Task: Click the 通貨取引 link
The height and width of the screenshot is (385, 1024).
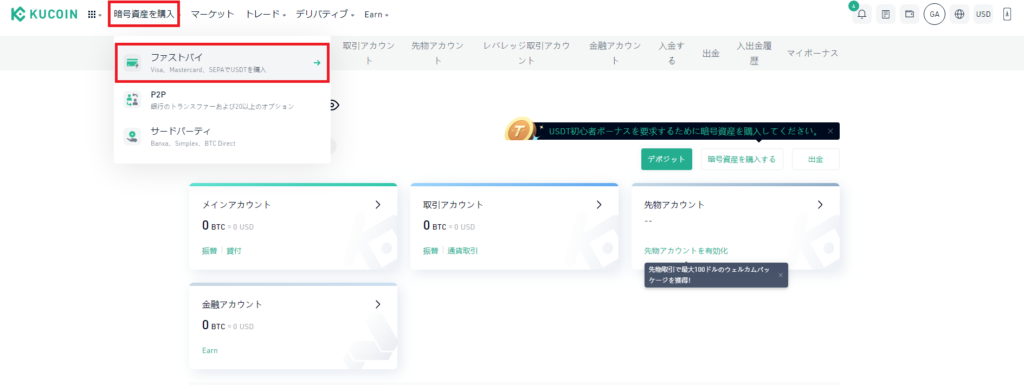Action: point(462,251)
